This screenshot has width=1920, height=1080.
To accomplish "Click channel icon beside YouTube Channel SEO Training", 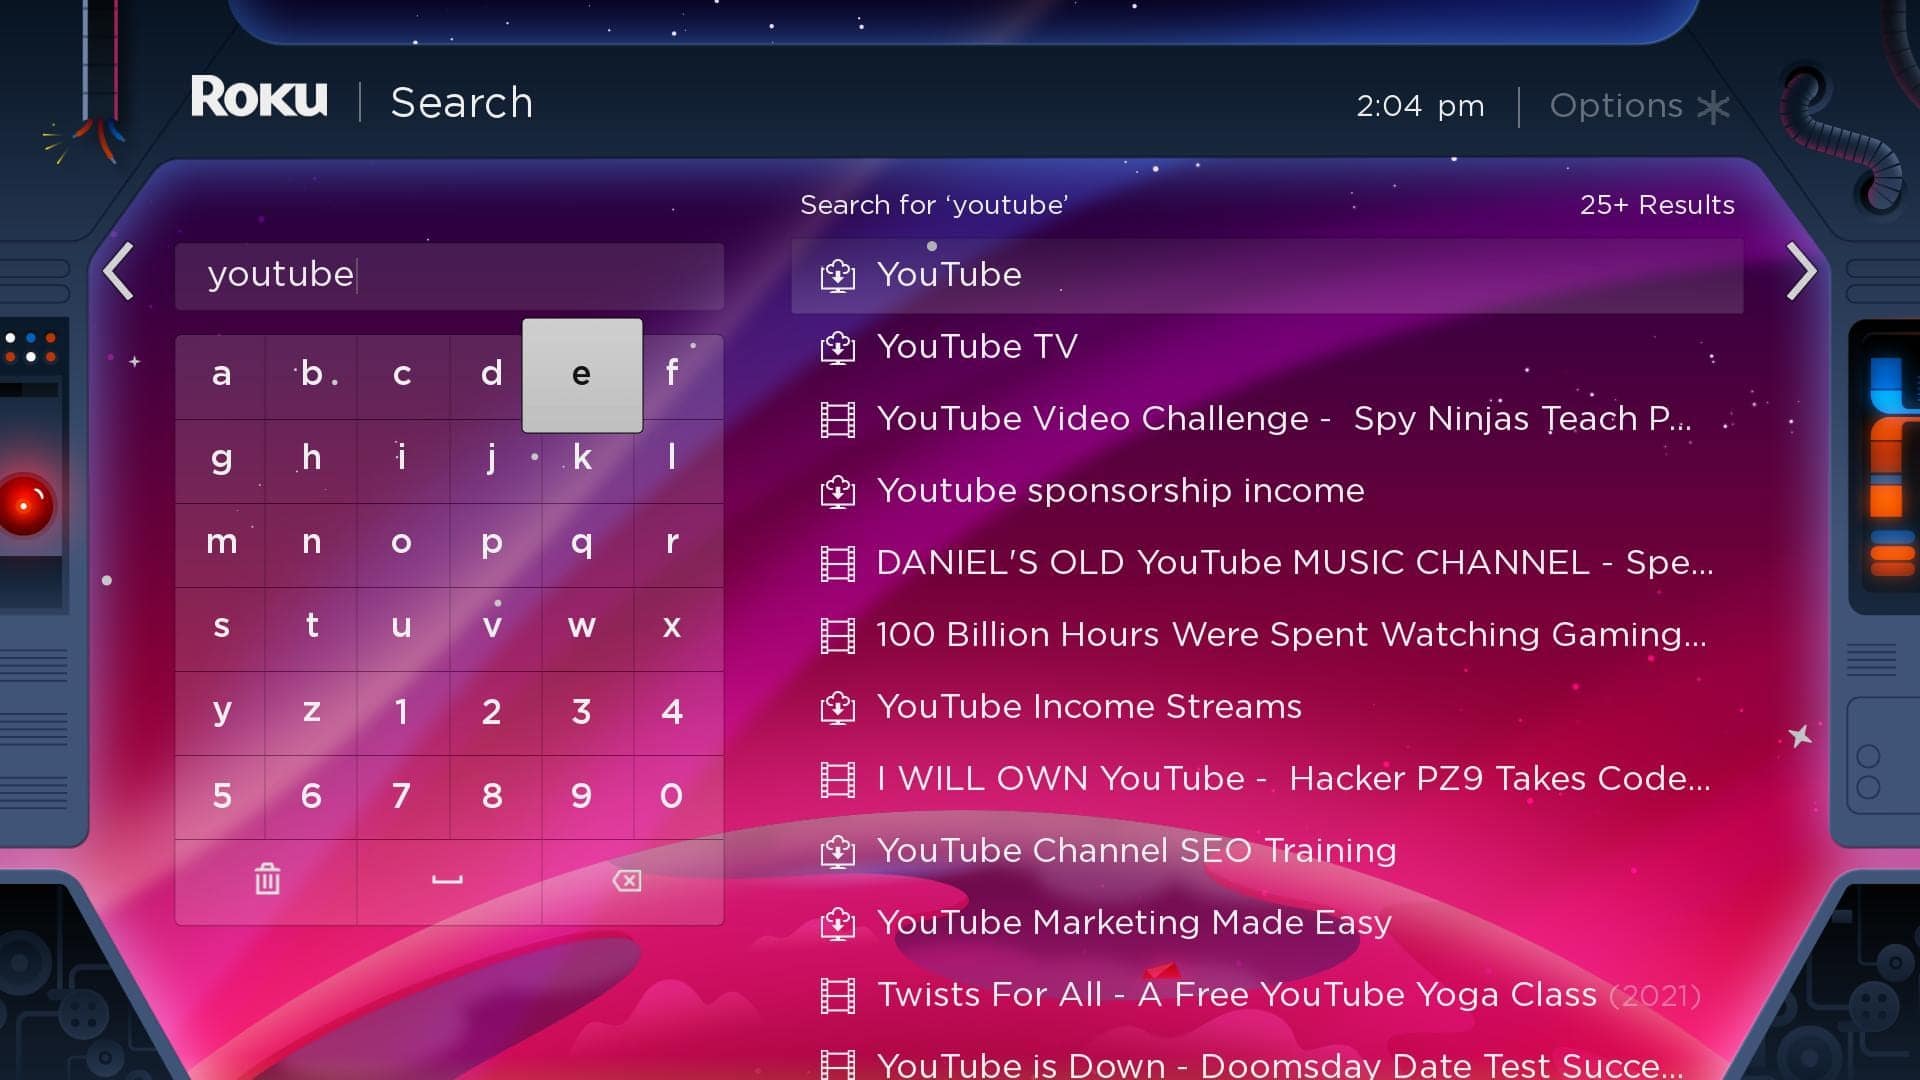I will pyautogui.click(x=838, y=851).
